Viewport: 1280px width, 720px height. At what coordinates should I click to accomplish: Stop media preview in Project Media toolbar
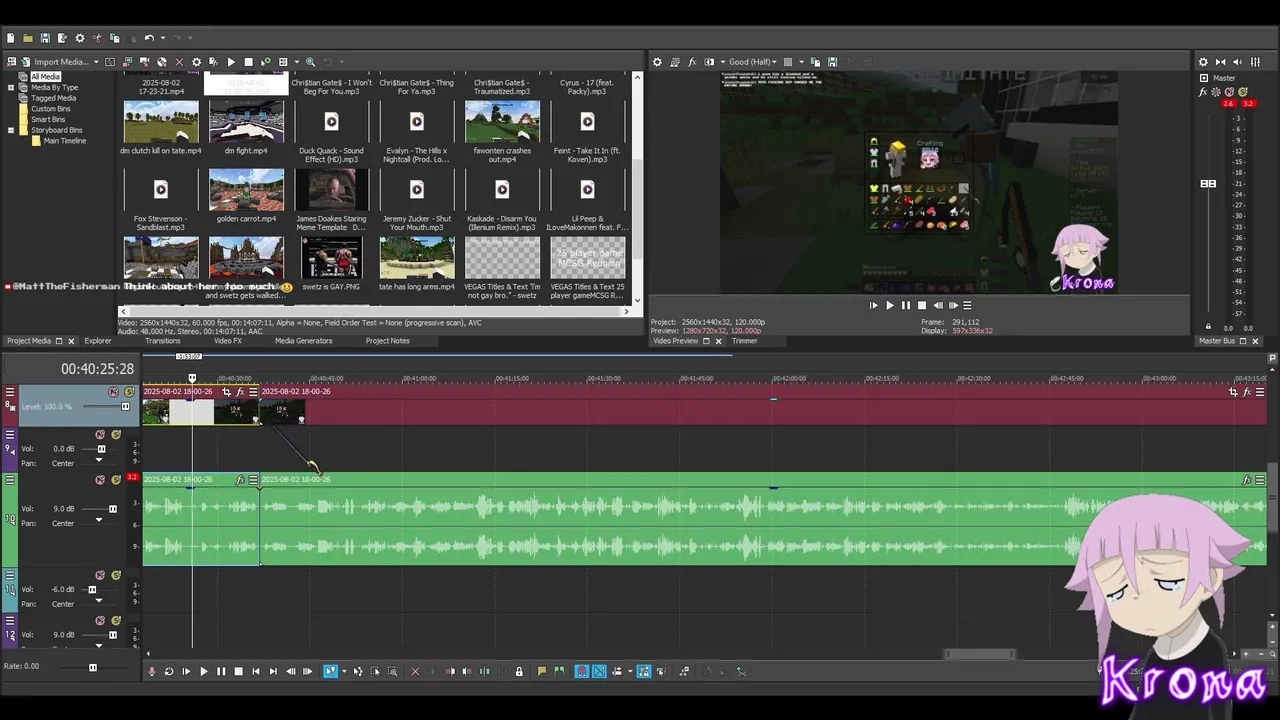[x=248, y=62]
